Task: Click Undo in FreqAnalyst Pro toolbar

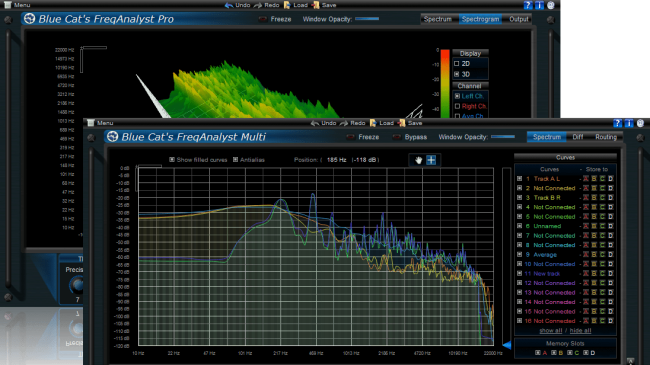Action: 238,5
